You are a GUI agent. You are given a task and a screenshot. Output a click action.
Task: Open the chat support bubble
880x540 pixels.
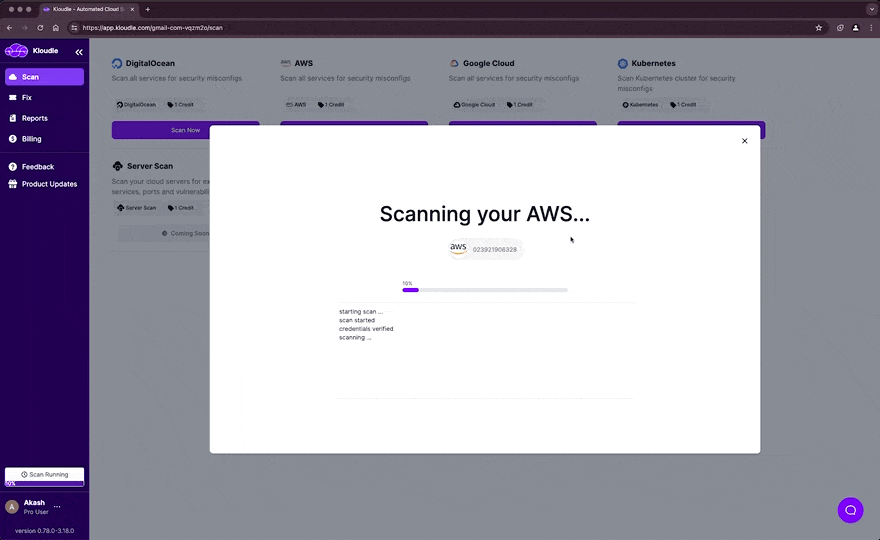(x=850, y=510)
